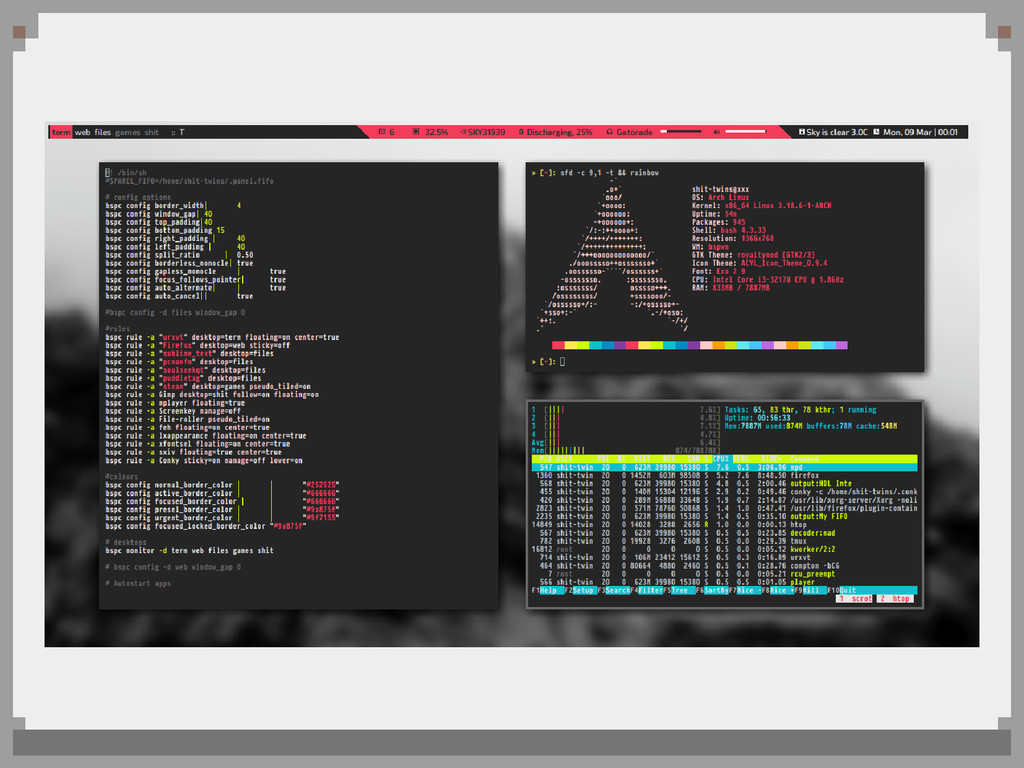Image resolution: width=1024 pixels, height=768 pixels.
Task: Click the Arch Linux ASCII logo
Action: [613, 257]
